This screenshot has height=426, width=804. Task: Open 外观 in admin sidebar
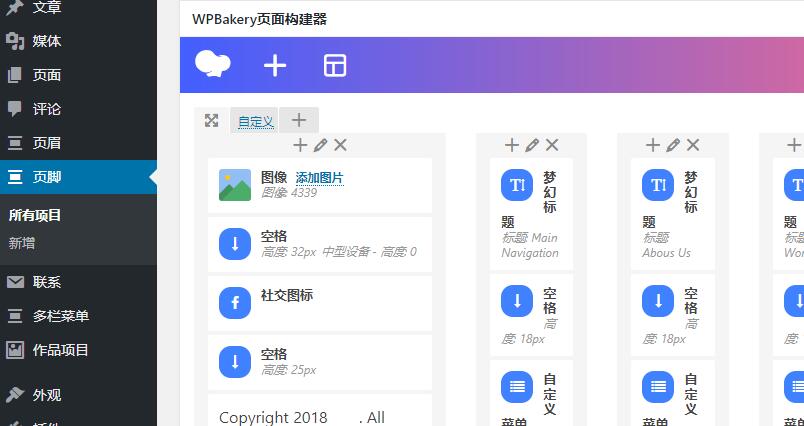tap(78, 395)
